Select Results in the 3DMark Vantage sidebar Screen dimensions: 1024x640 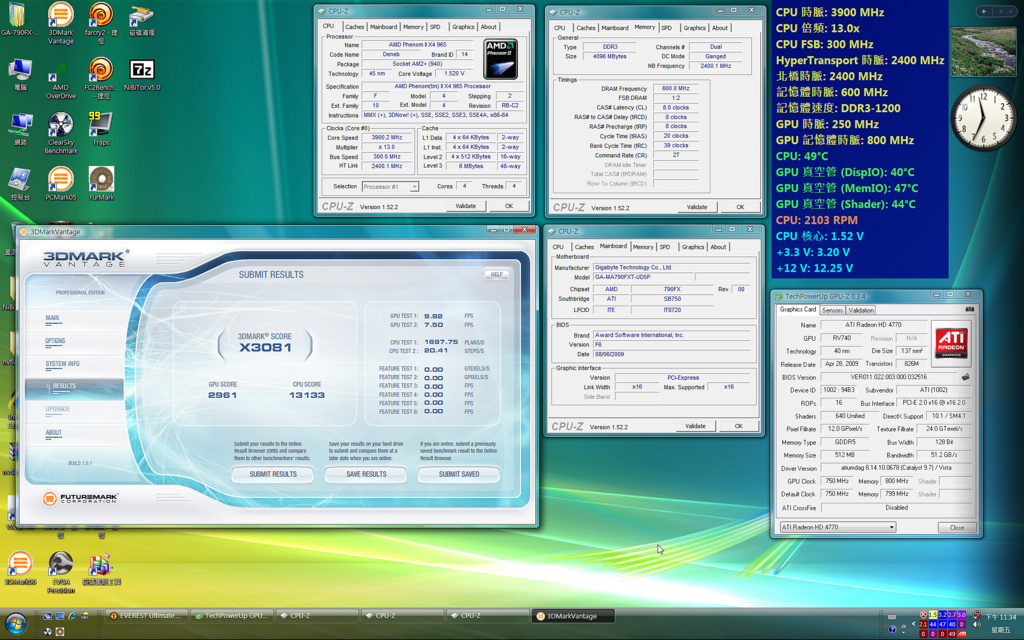pyautogui.click(x=74, y=387)
